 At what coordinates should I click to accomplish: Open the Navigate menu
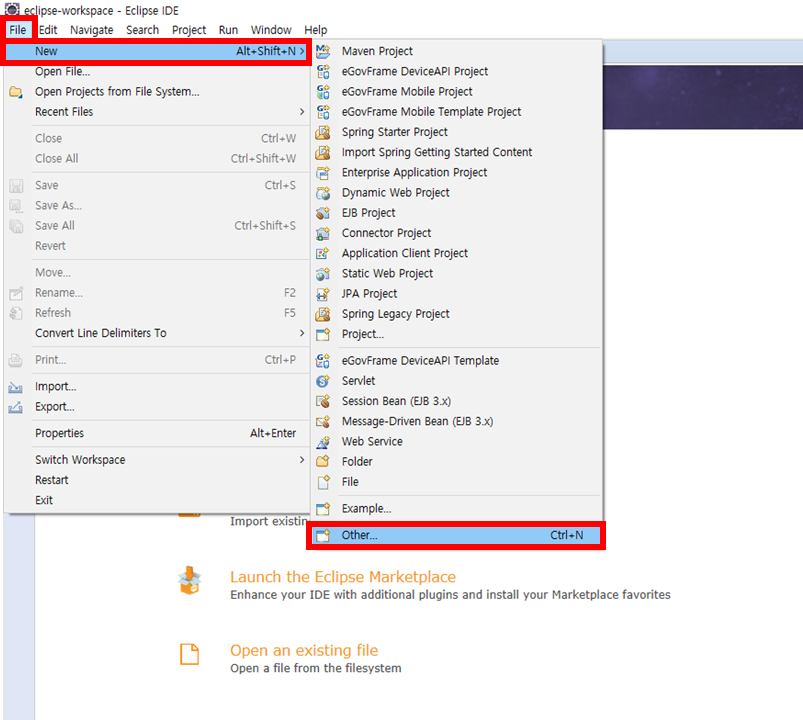click(92, 30)
